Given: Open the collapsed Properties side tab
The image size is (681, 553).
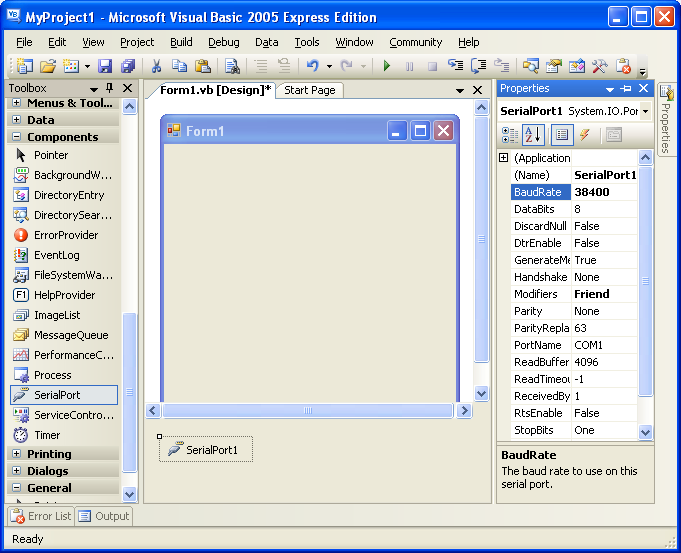Looking at the screenshot, I should 666,119.
